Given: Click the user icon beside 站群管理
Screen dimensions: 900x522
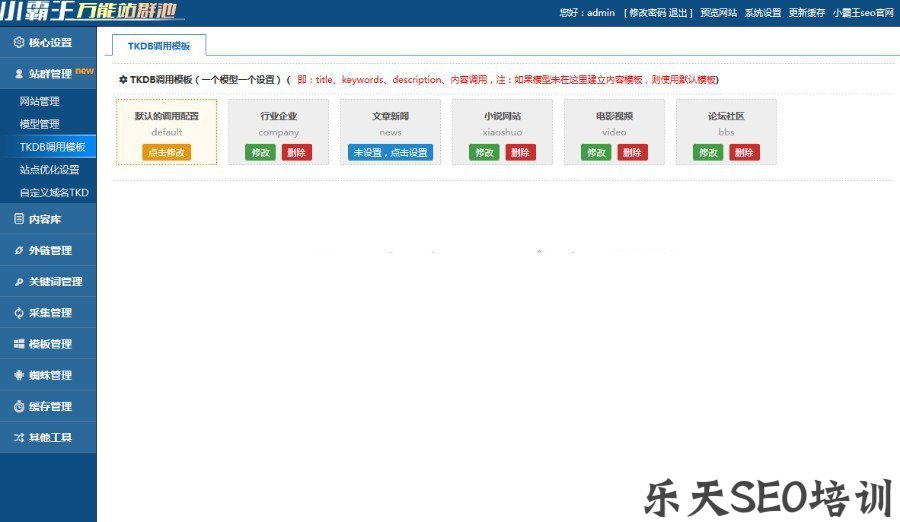Looking at the screenshot, I should (19, 74).
